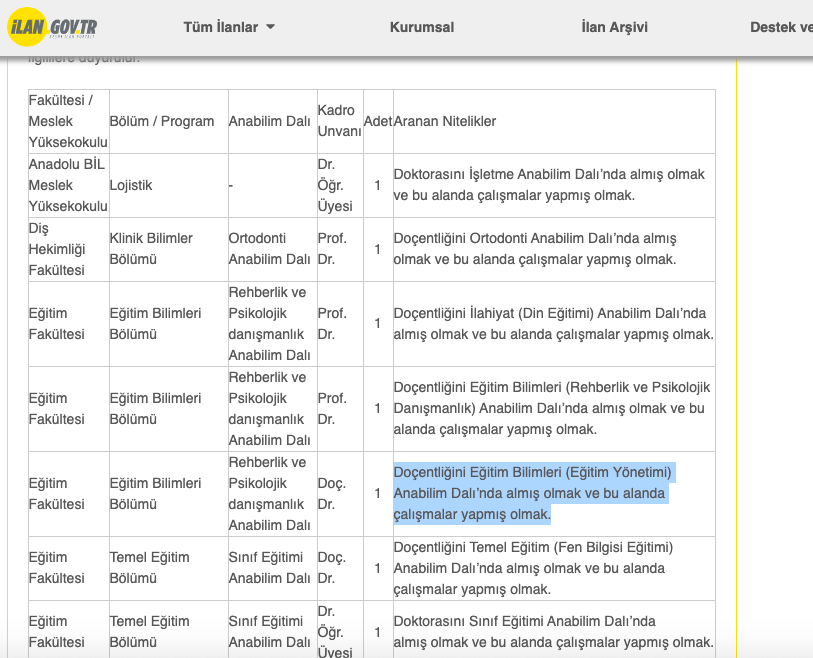Click the Klinik Bilimler Bölümü cell
The width and height of the screenshot is (813, 658).
click(151, 249)
